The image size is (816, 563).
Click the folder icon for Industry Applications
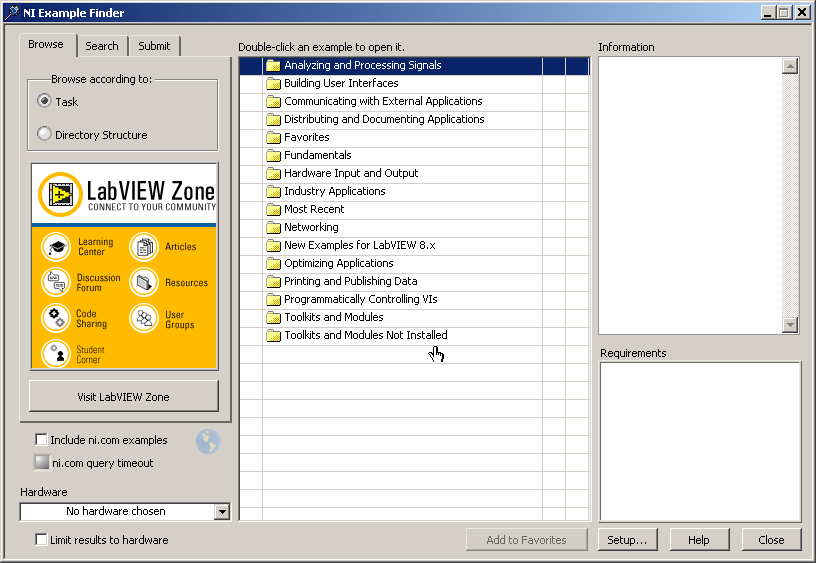pos(273,191)
